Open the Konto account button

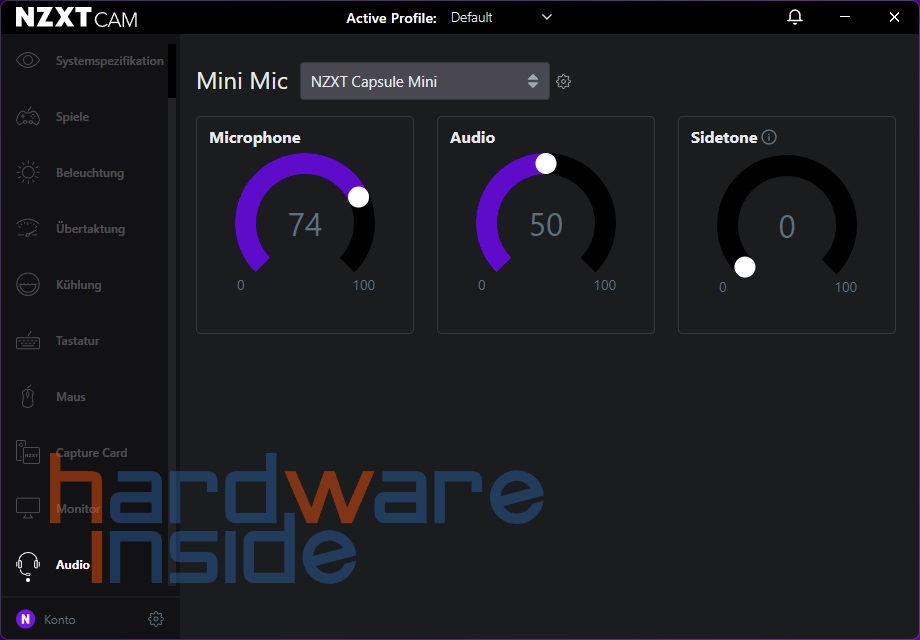(46, 619)
